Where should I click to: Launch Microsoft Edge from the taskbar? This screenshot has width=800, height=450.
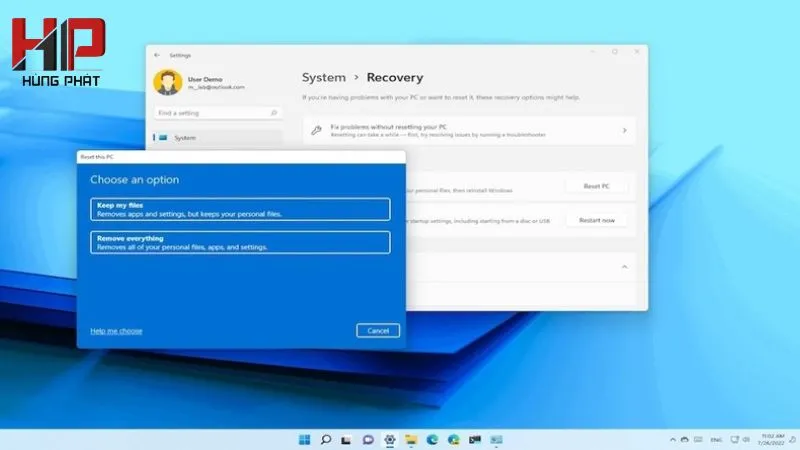433,440
